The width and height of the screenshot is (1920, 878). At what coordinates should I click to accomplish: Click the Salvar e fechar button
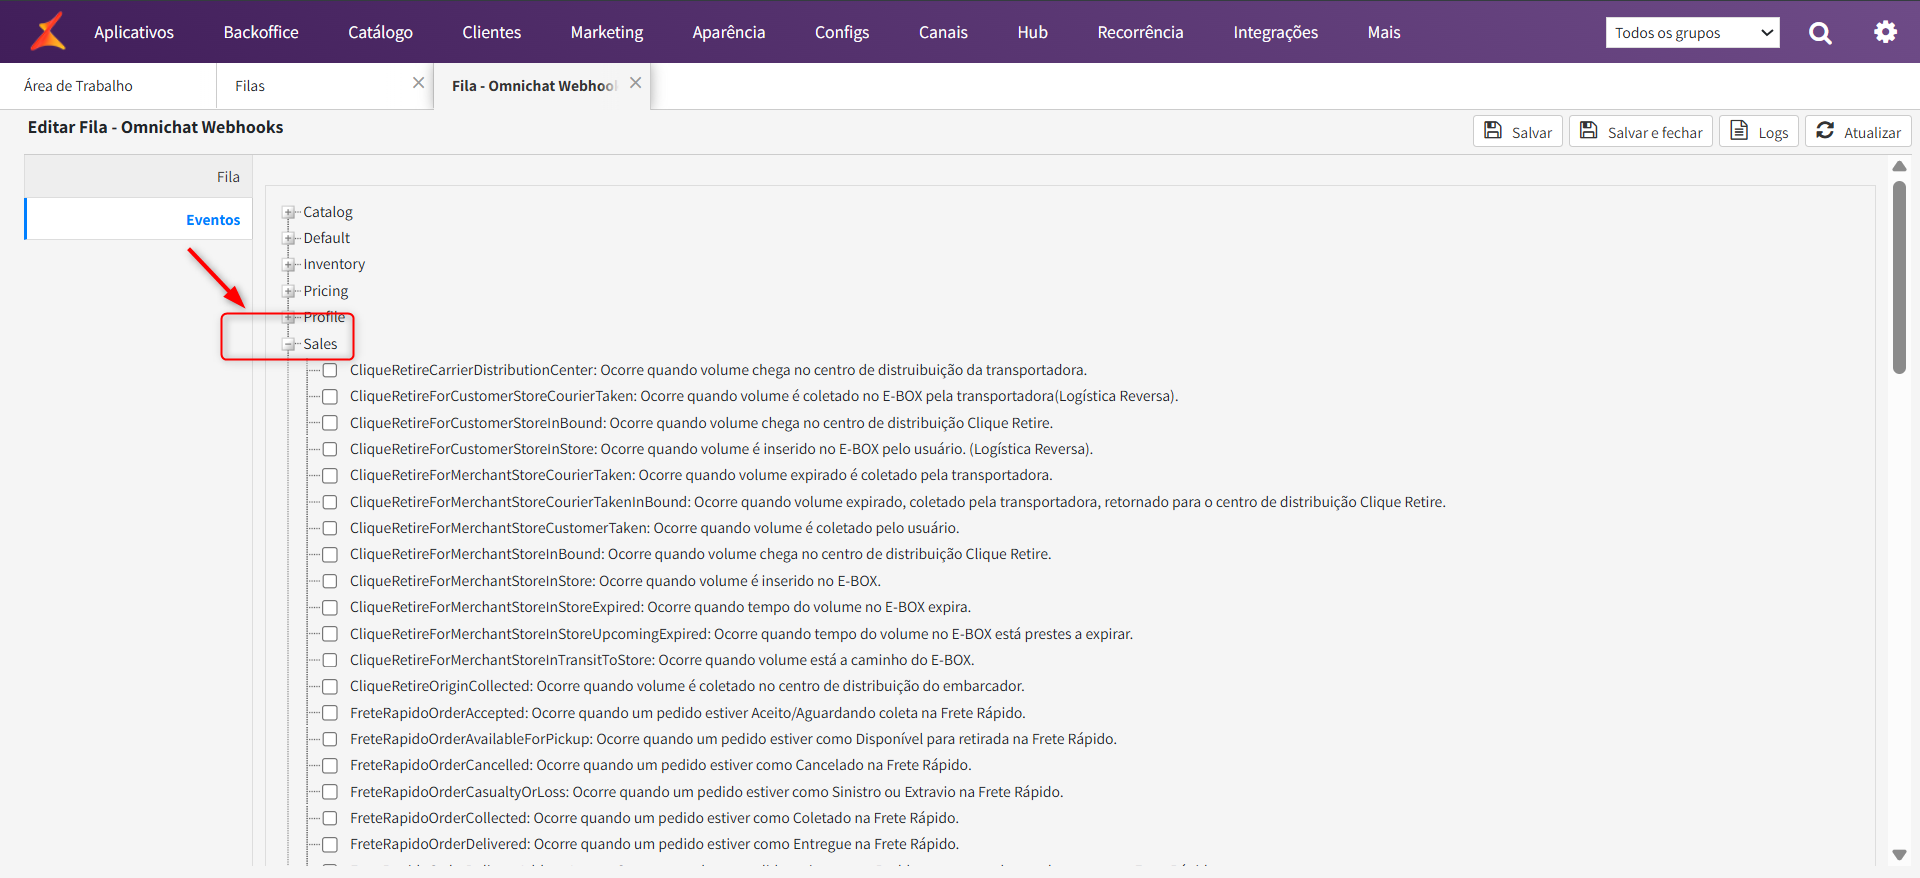point(1640,132)
